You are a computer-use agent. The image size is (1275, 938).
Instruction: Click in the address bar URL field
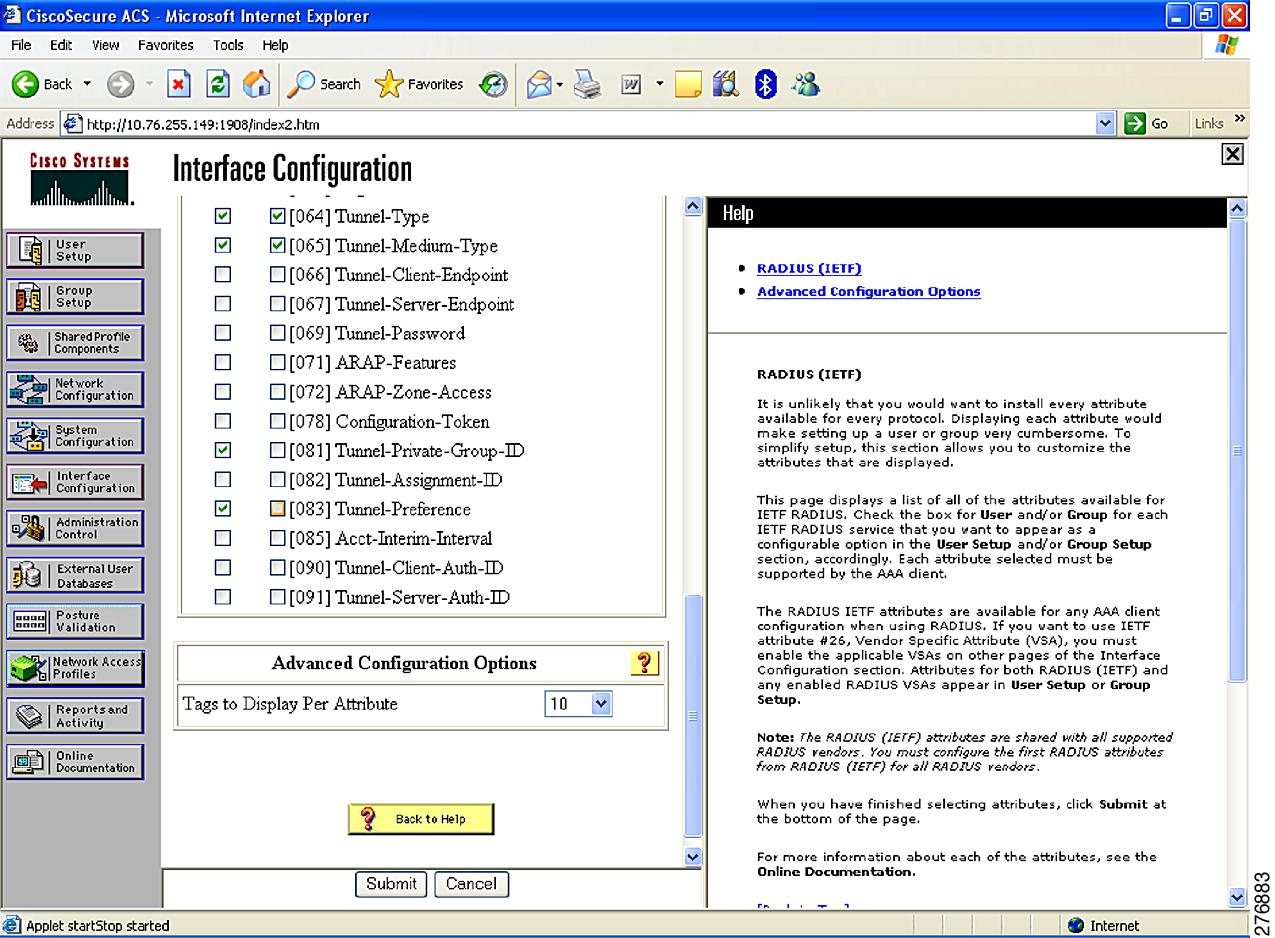tap(589, 124)
